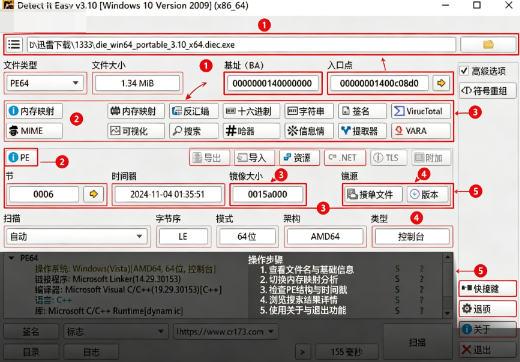Open the .NET button
520x362 pixels.
point(345,157)
